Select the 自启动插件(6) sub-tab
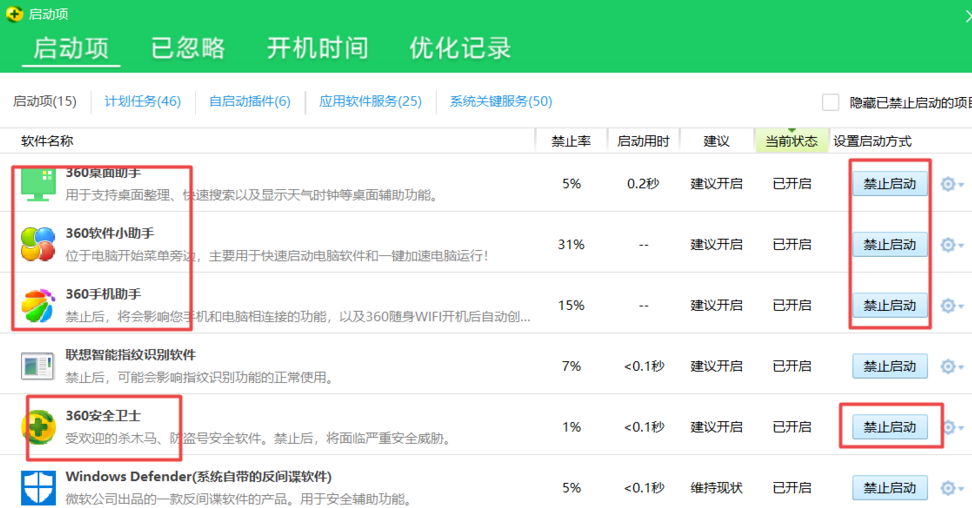 tap(250, 101)
